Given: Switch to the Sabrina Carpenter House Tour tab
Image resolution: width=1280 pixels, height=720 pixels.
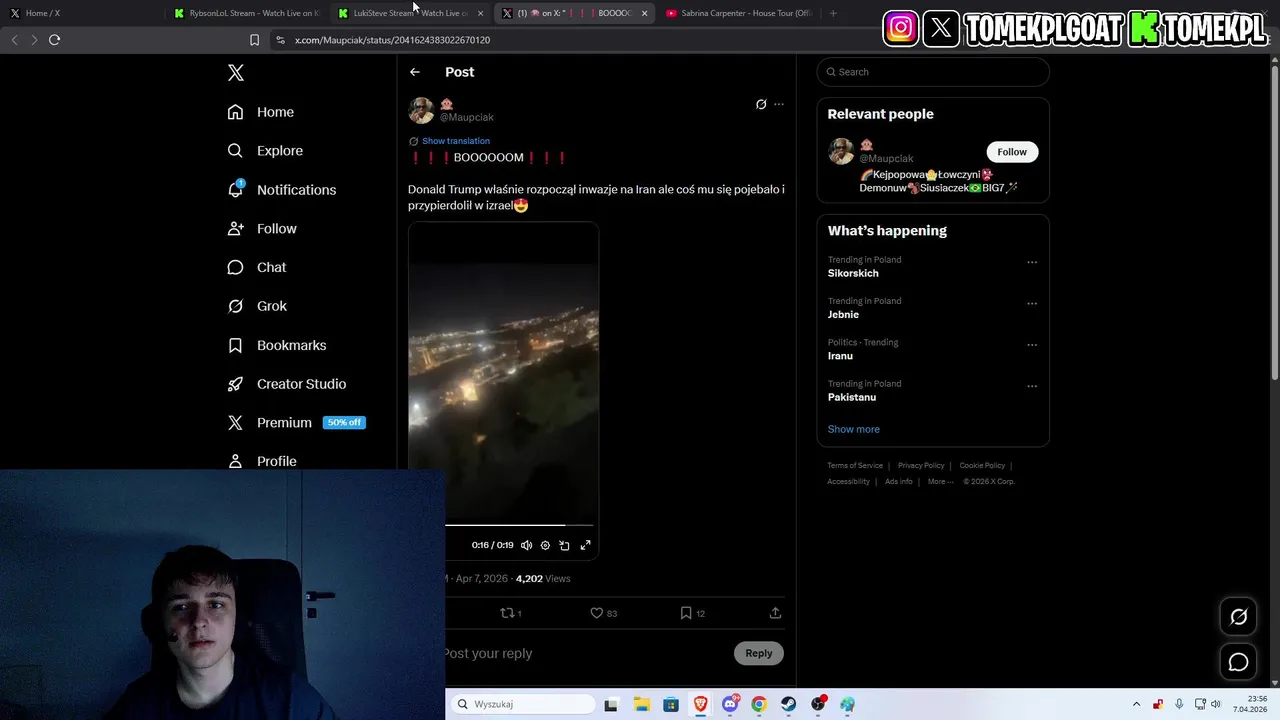Looking at the screenshot, I should click(740, 13).
